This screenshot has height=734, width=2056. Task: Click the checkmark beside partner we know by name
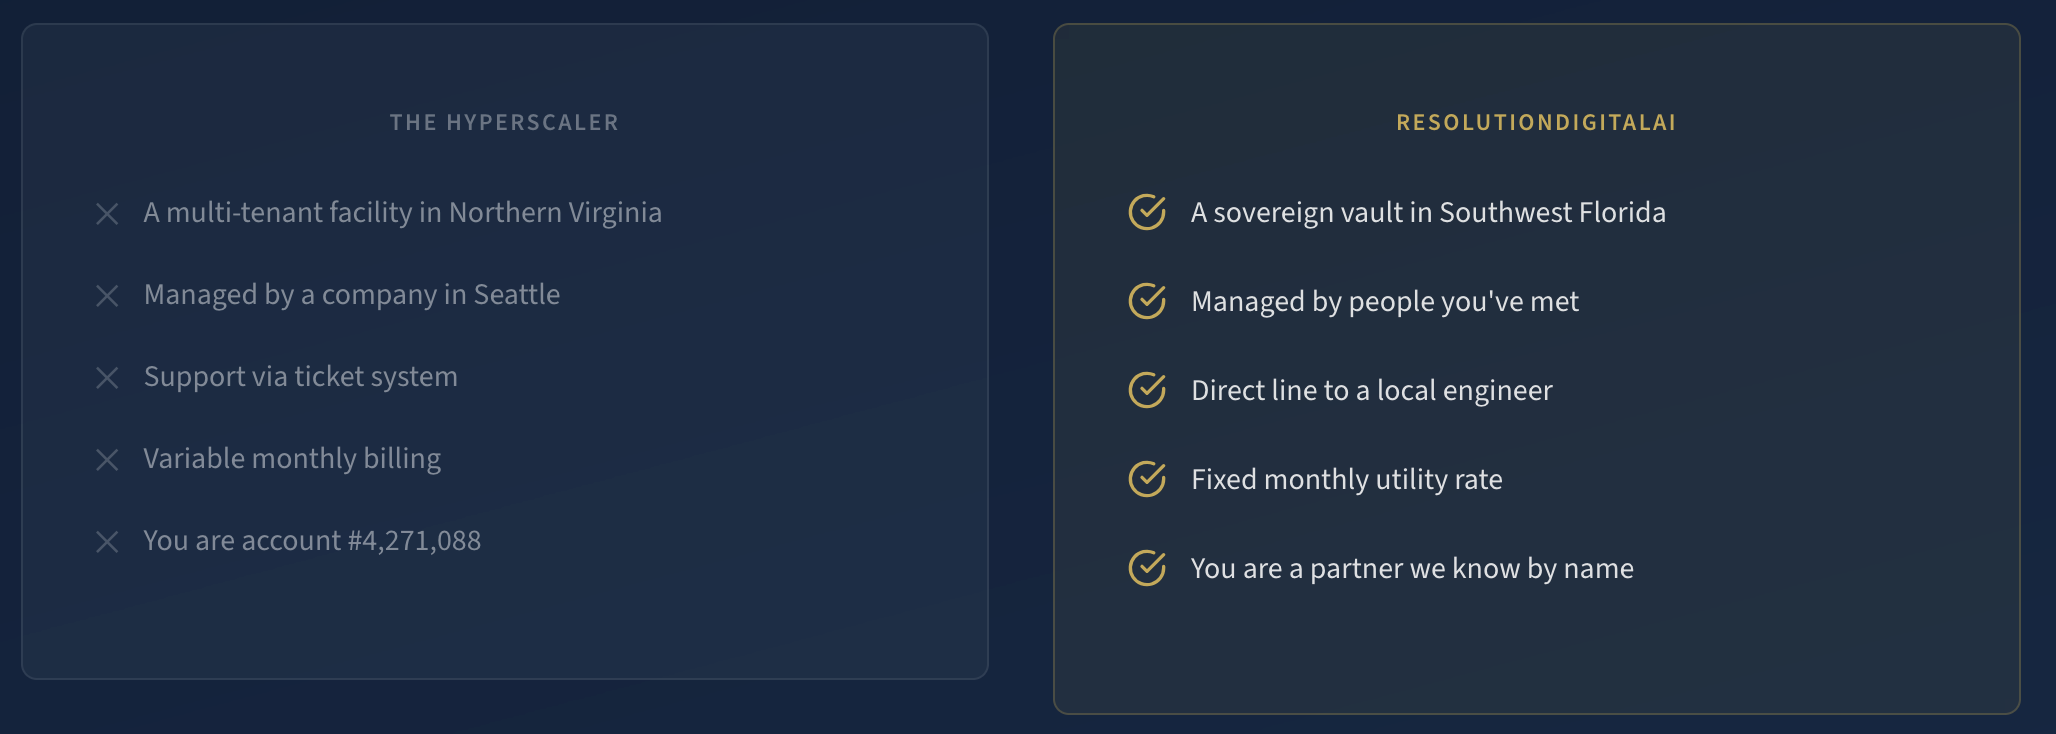click(1147, 568)
